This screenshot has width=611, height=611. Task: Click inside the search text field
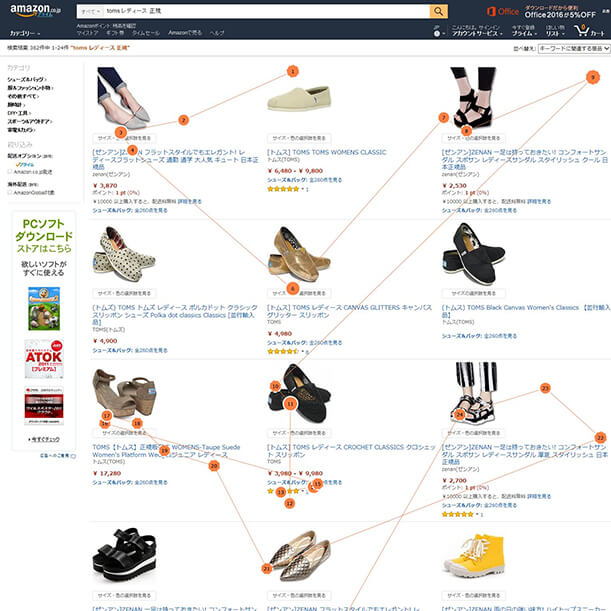(267, 11)
